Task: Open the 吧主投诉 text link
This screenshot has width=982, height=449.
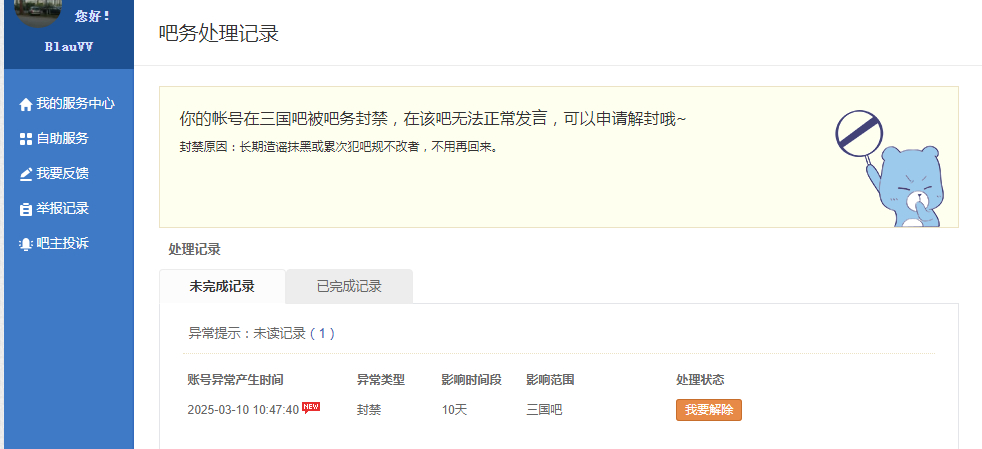Action: pyautogui.click(x=63, y=243)
